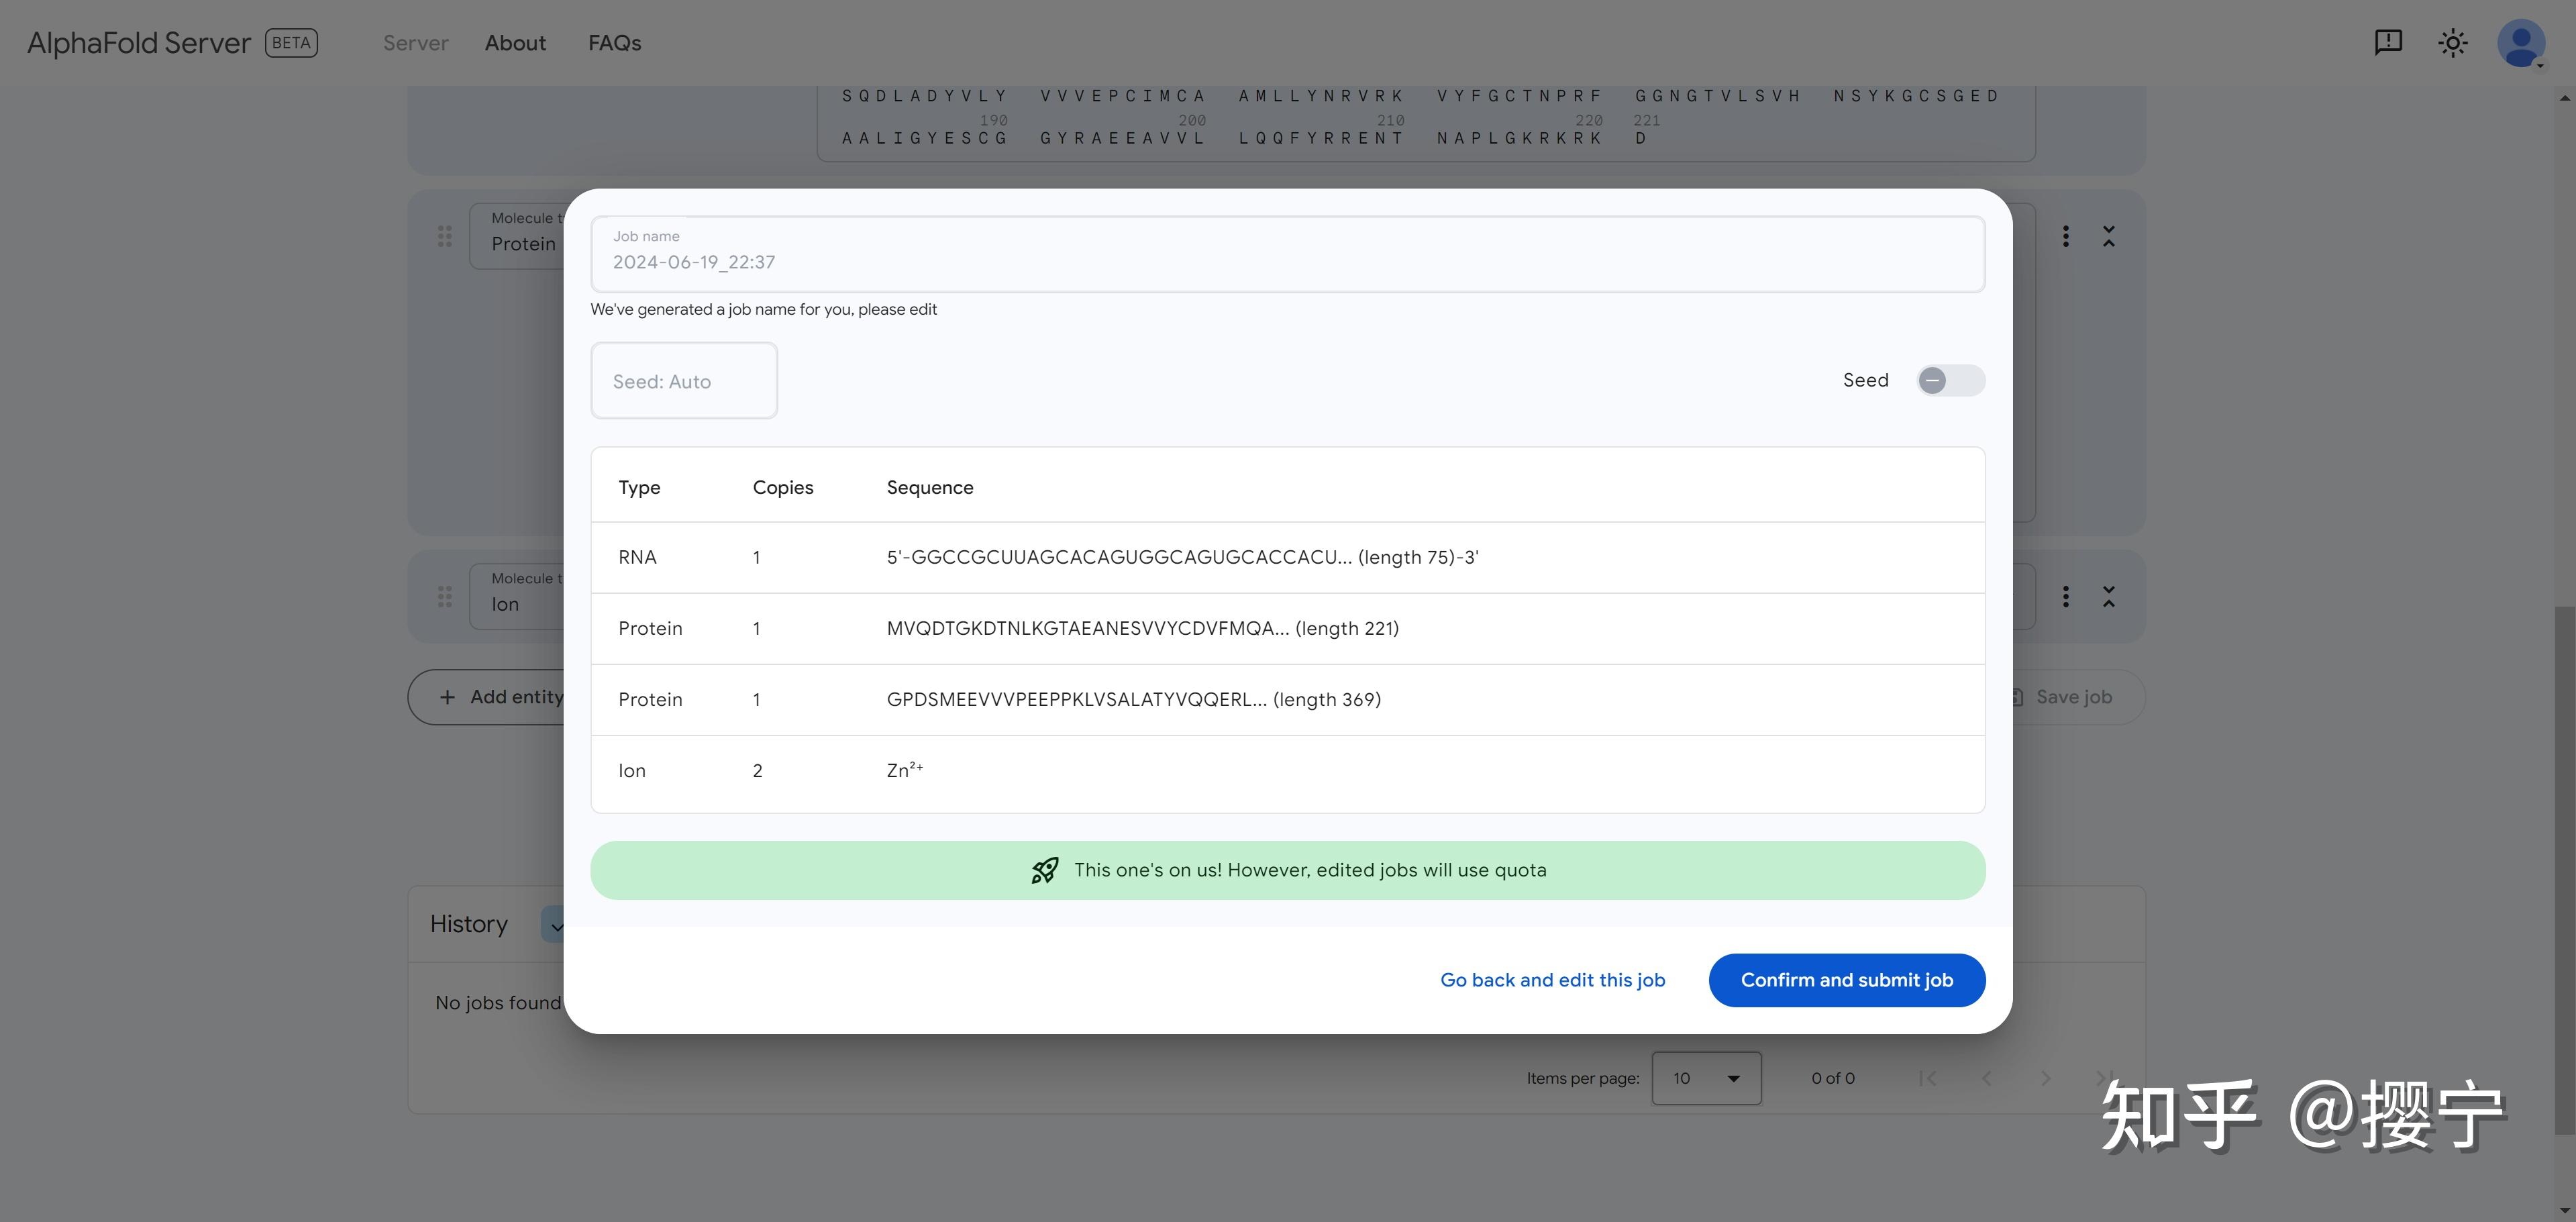This screenshot has height=1222, width=2576.
Task: Click Confirm and submit job button
Action: pos(1846,980)
